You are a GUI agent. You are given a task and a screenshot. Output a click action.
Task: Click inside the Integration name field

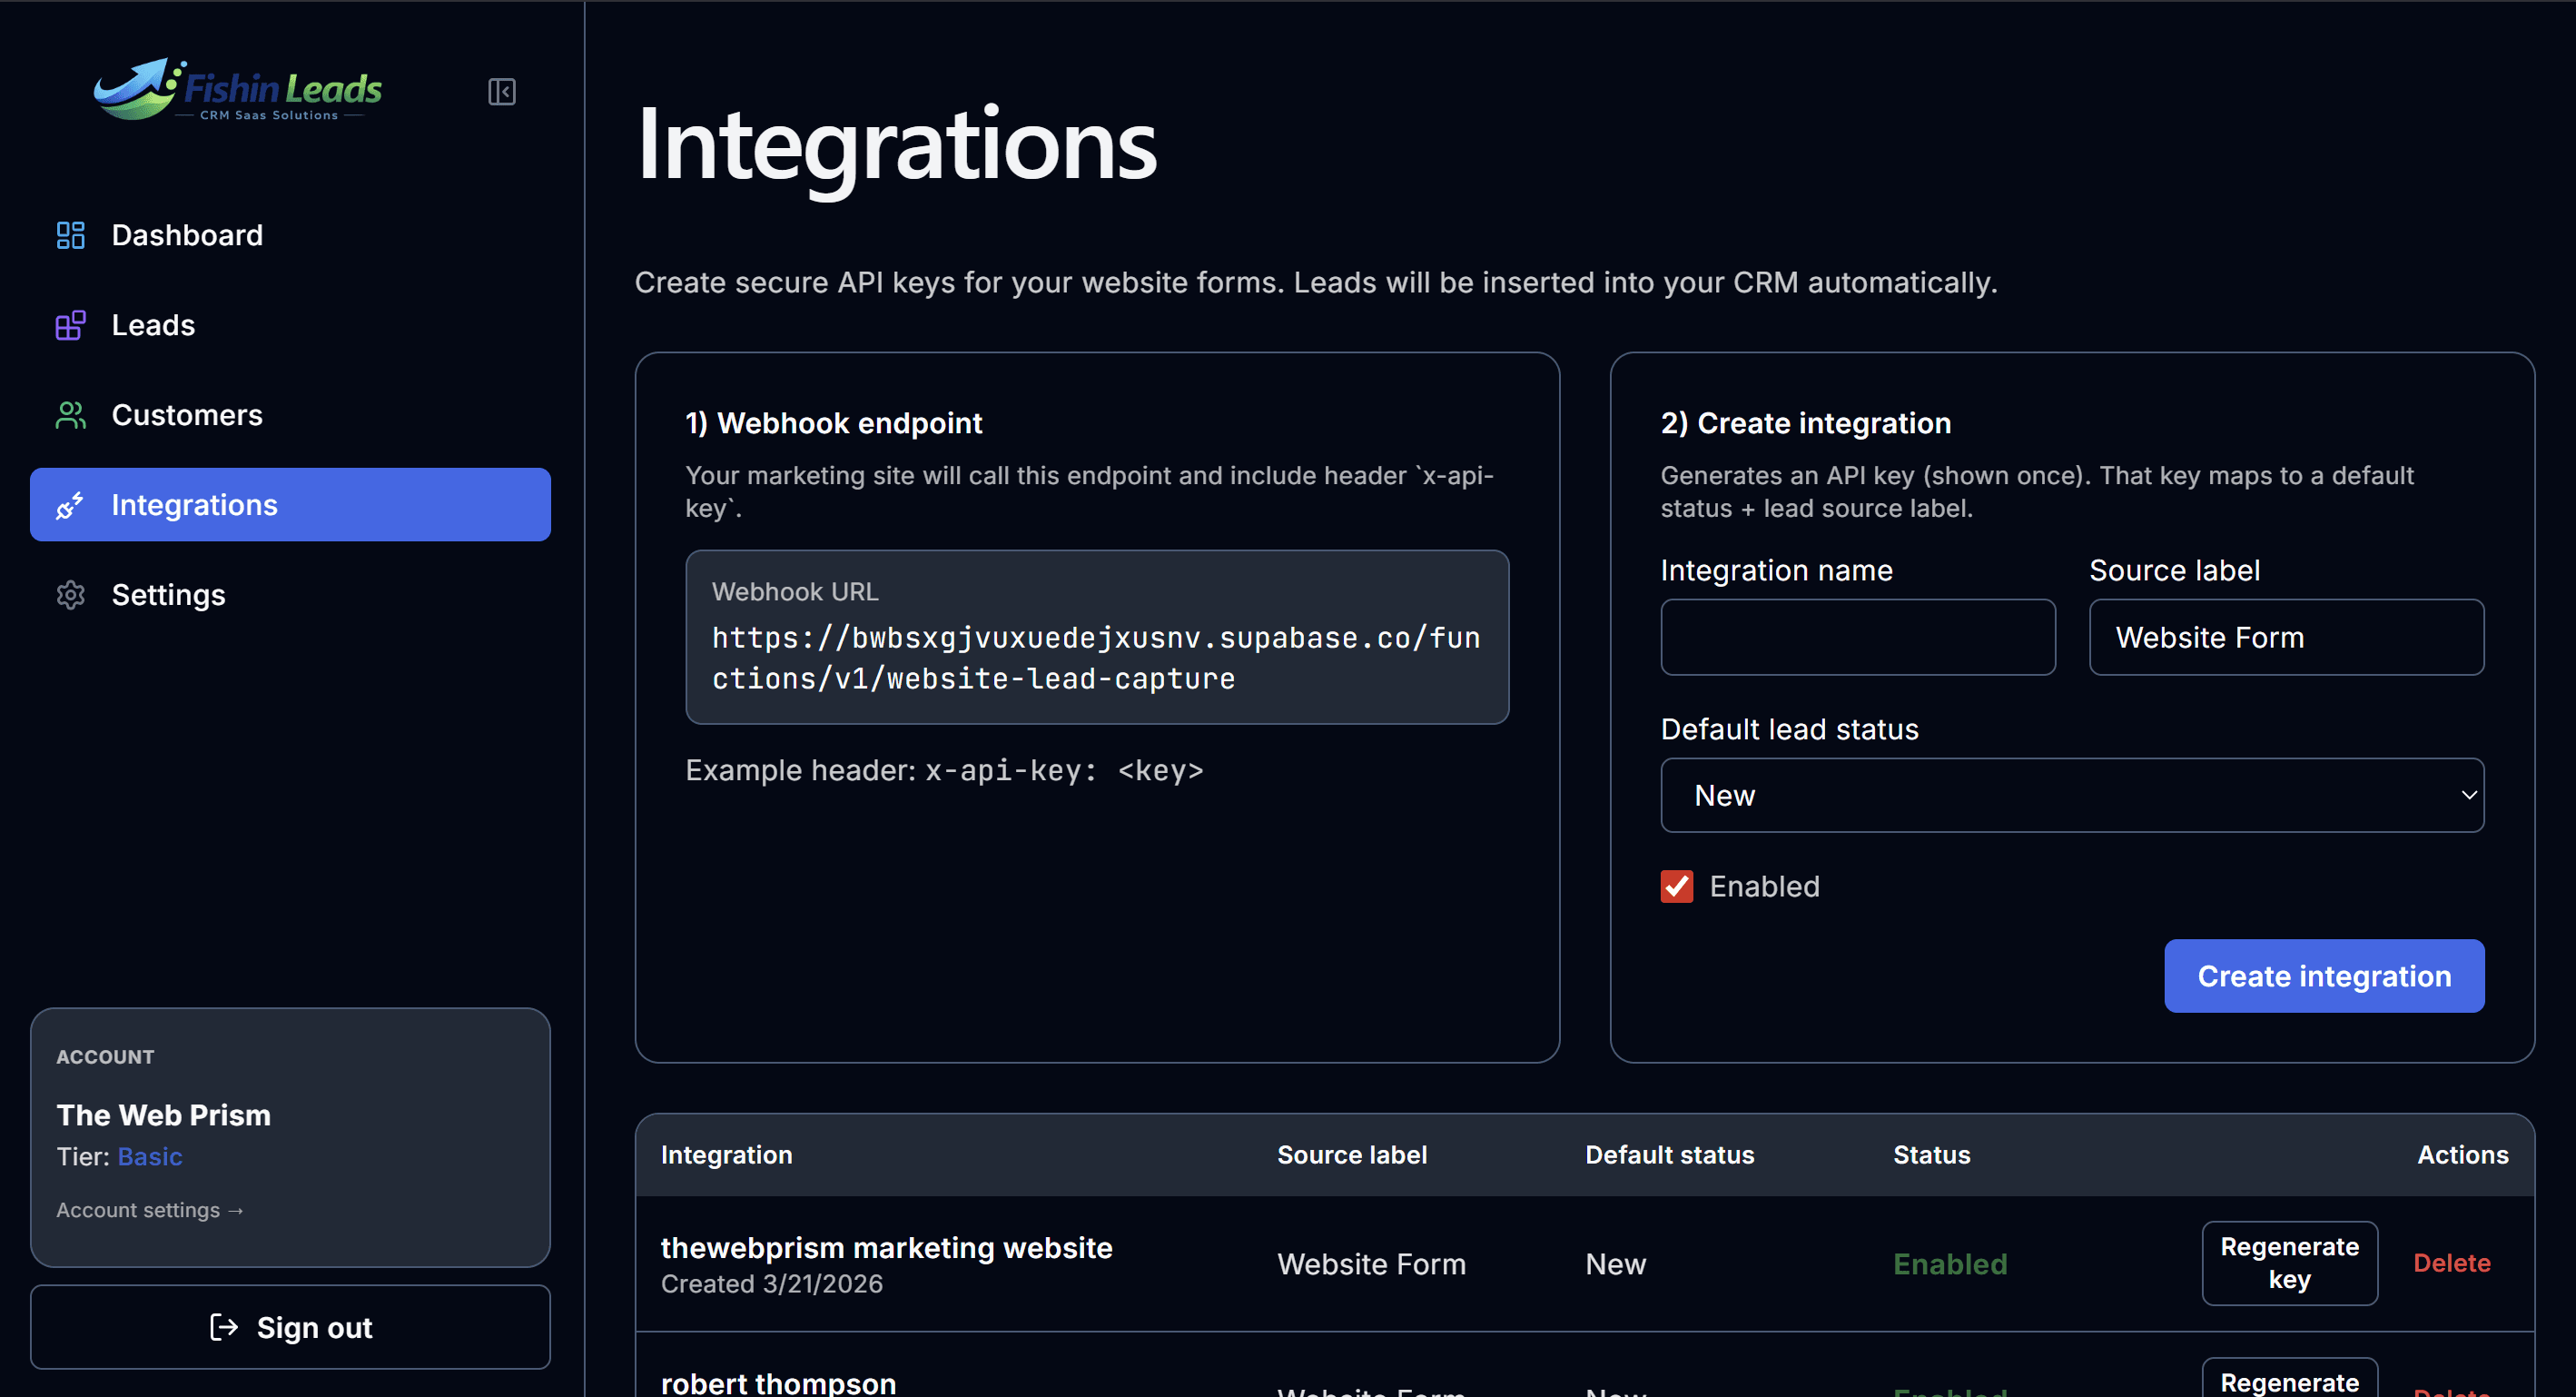coord(1857,637)
